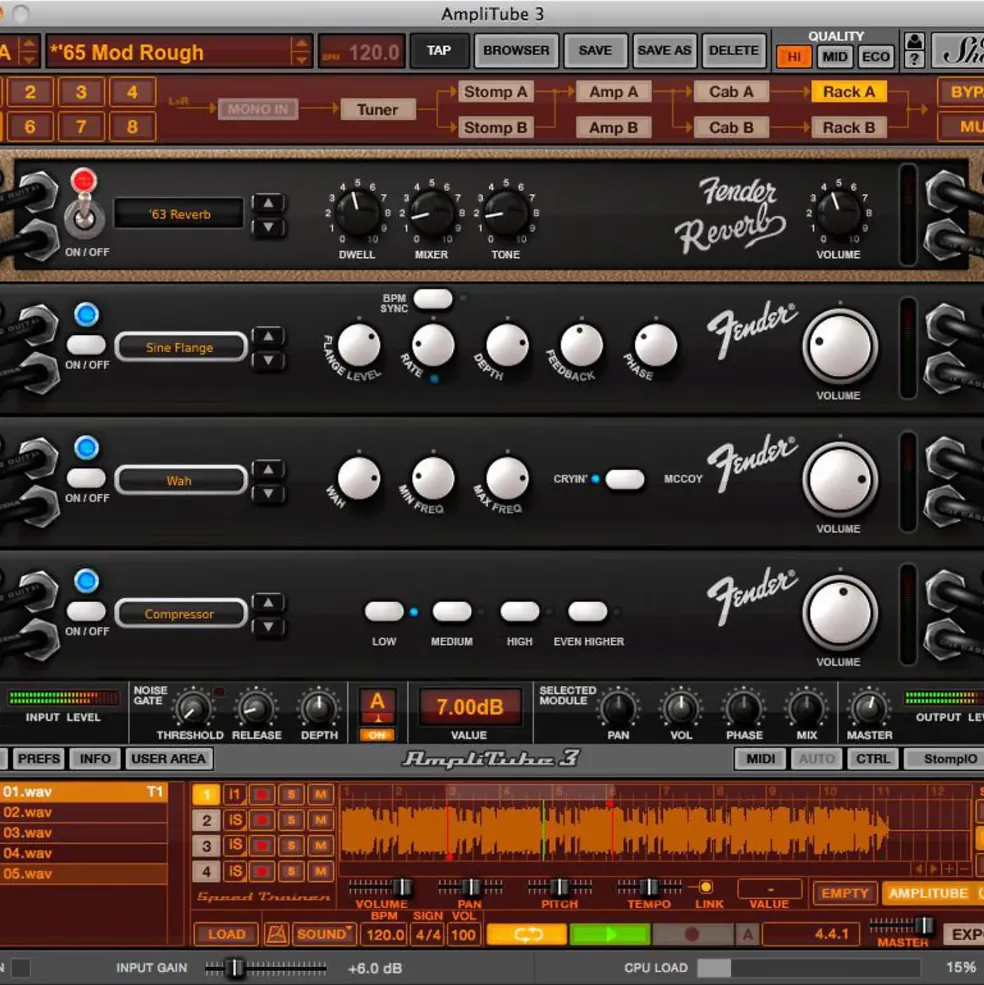The image size is (984, 985).
Task: Click down arrow beside '63 Reverb
Action: coord(268,227)
